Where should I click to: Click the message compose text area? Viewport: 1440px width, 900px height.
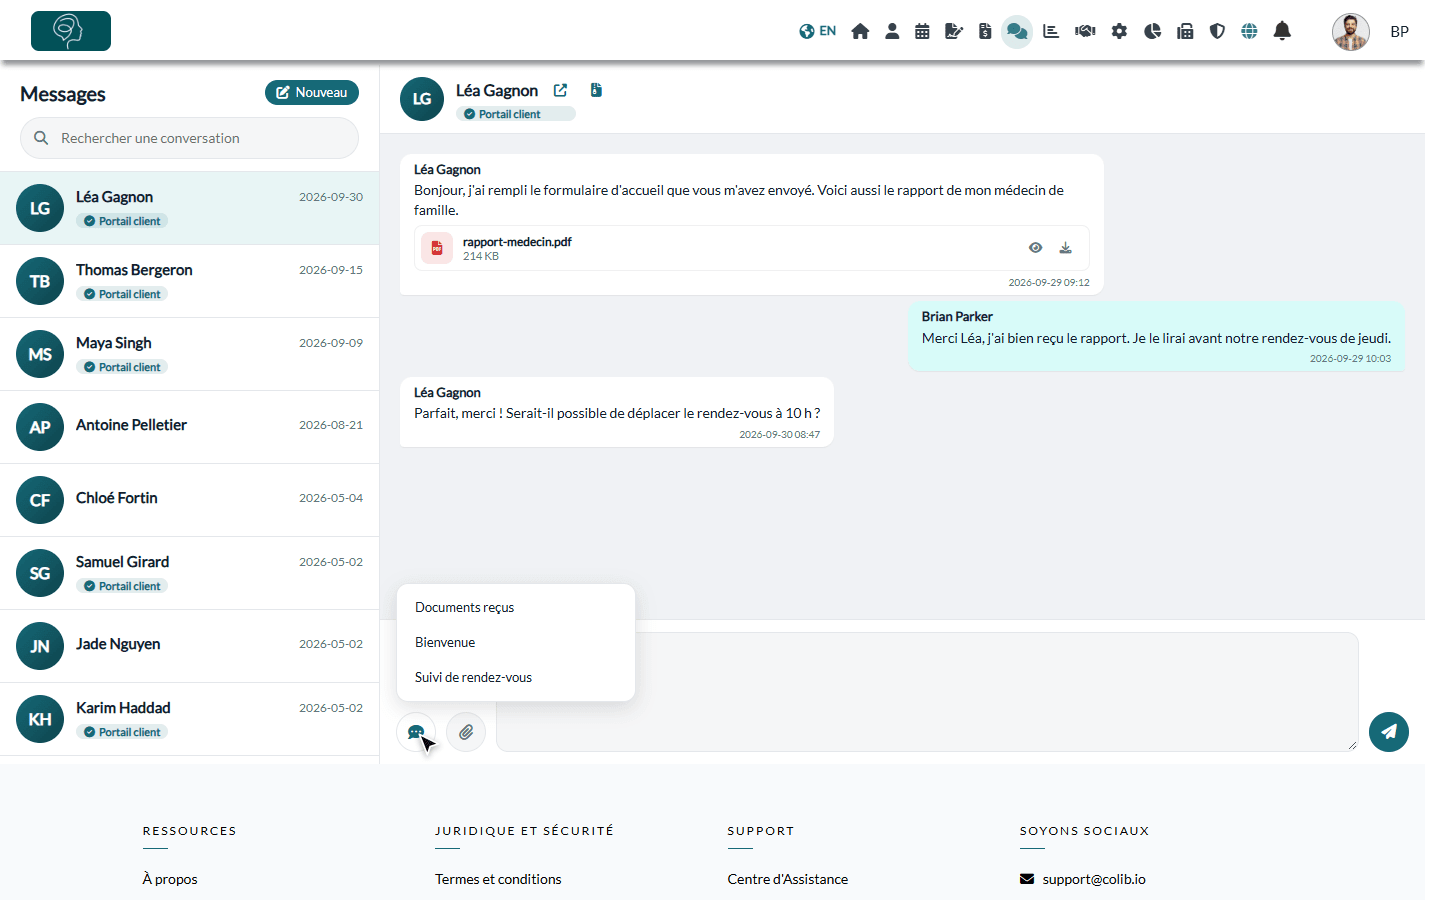pyautogui.click(x=927, y=692)
